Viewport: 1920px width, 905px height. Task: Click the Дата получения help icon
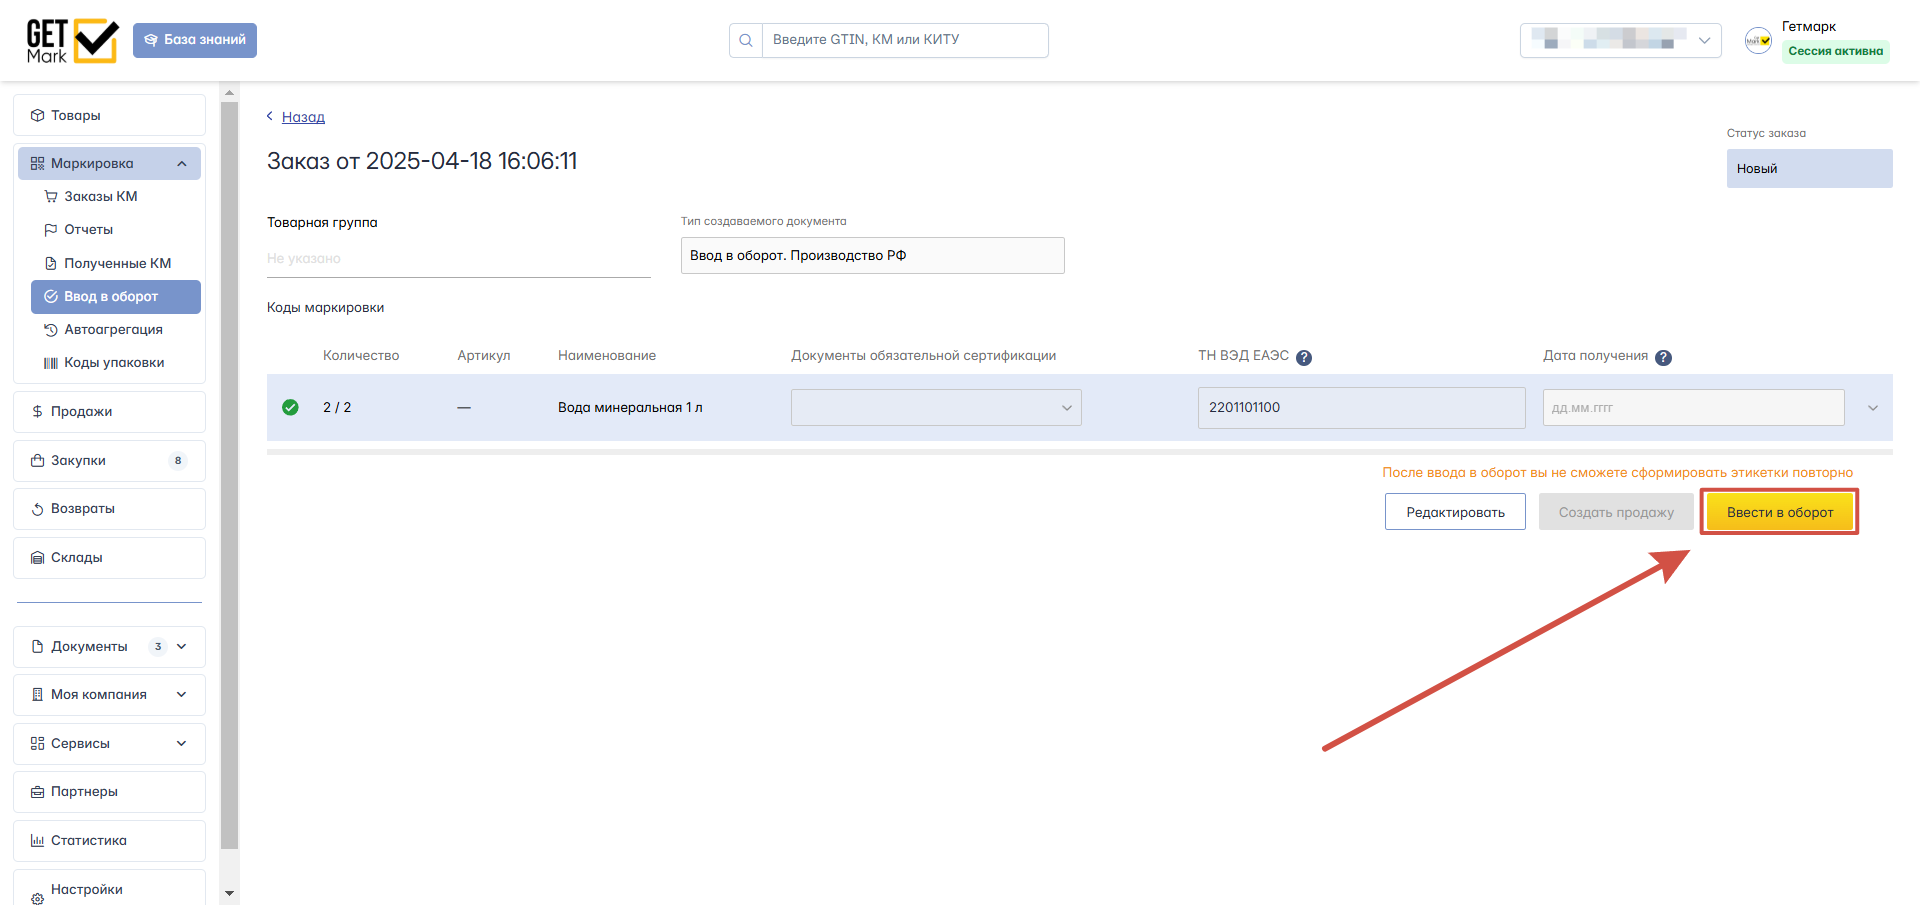[1663, 358]
